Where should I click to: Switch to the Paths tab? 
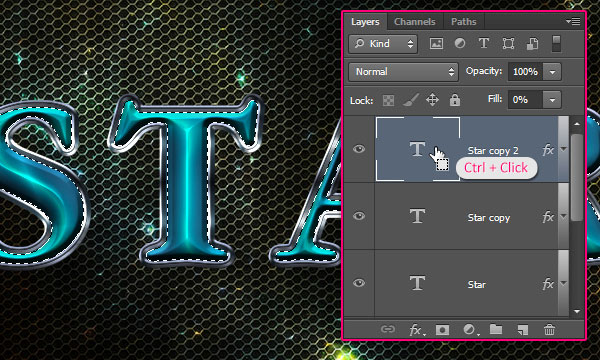463,22
